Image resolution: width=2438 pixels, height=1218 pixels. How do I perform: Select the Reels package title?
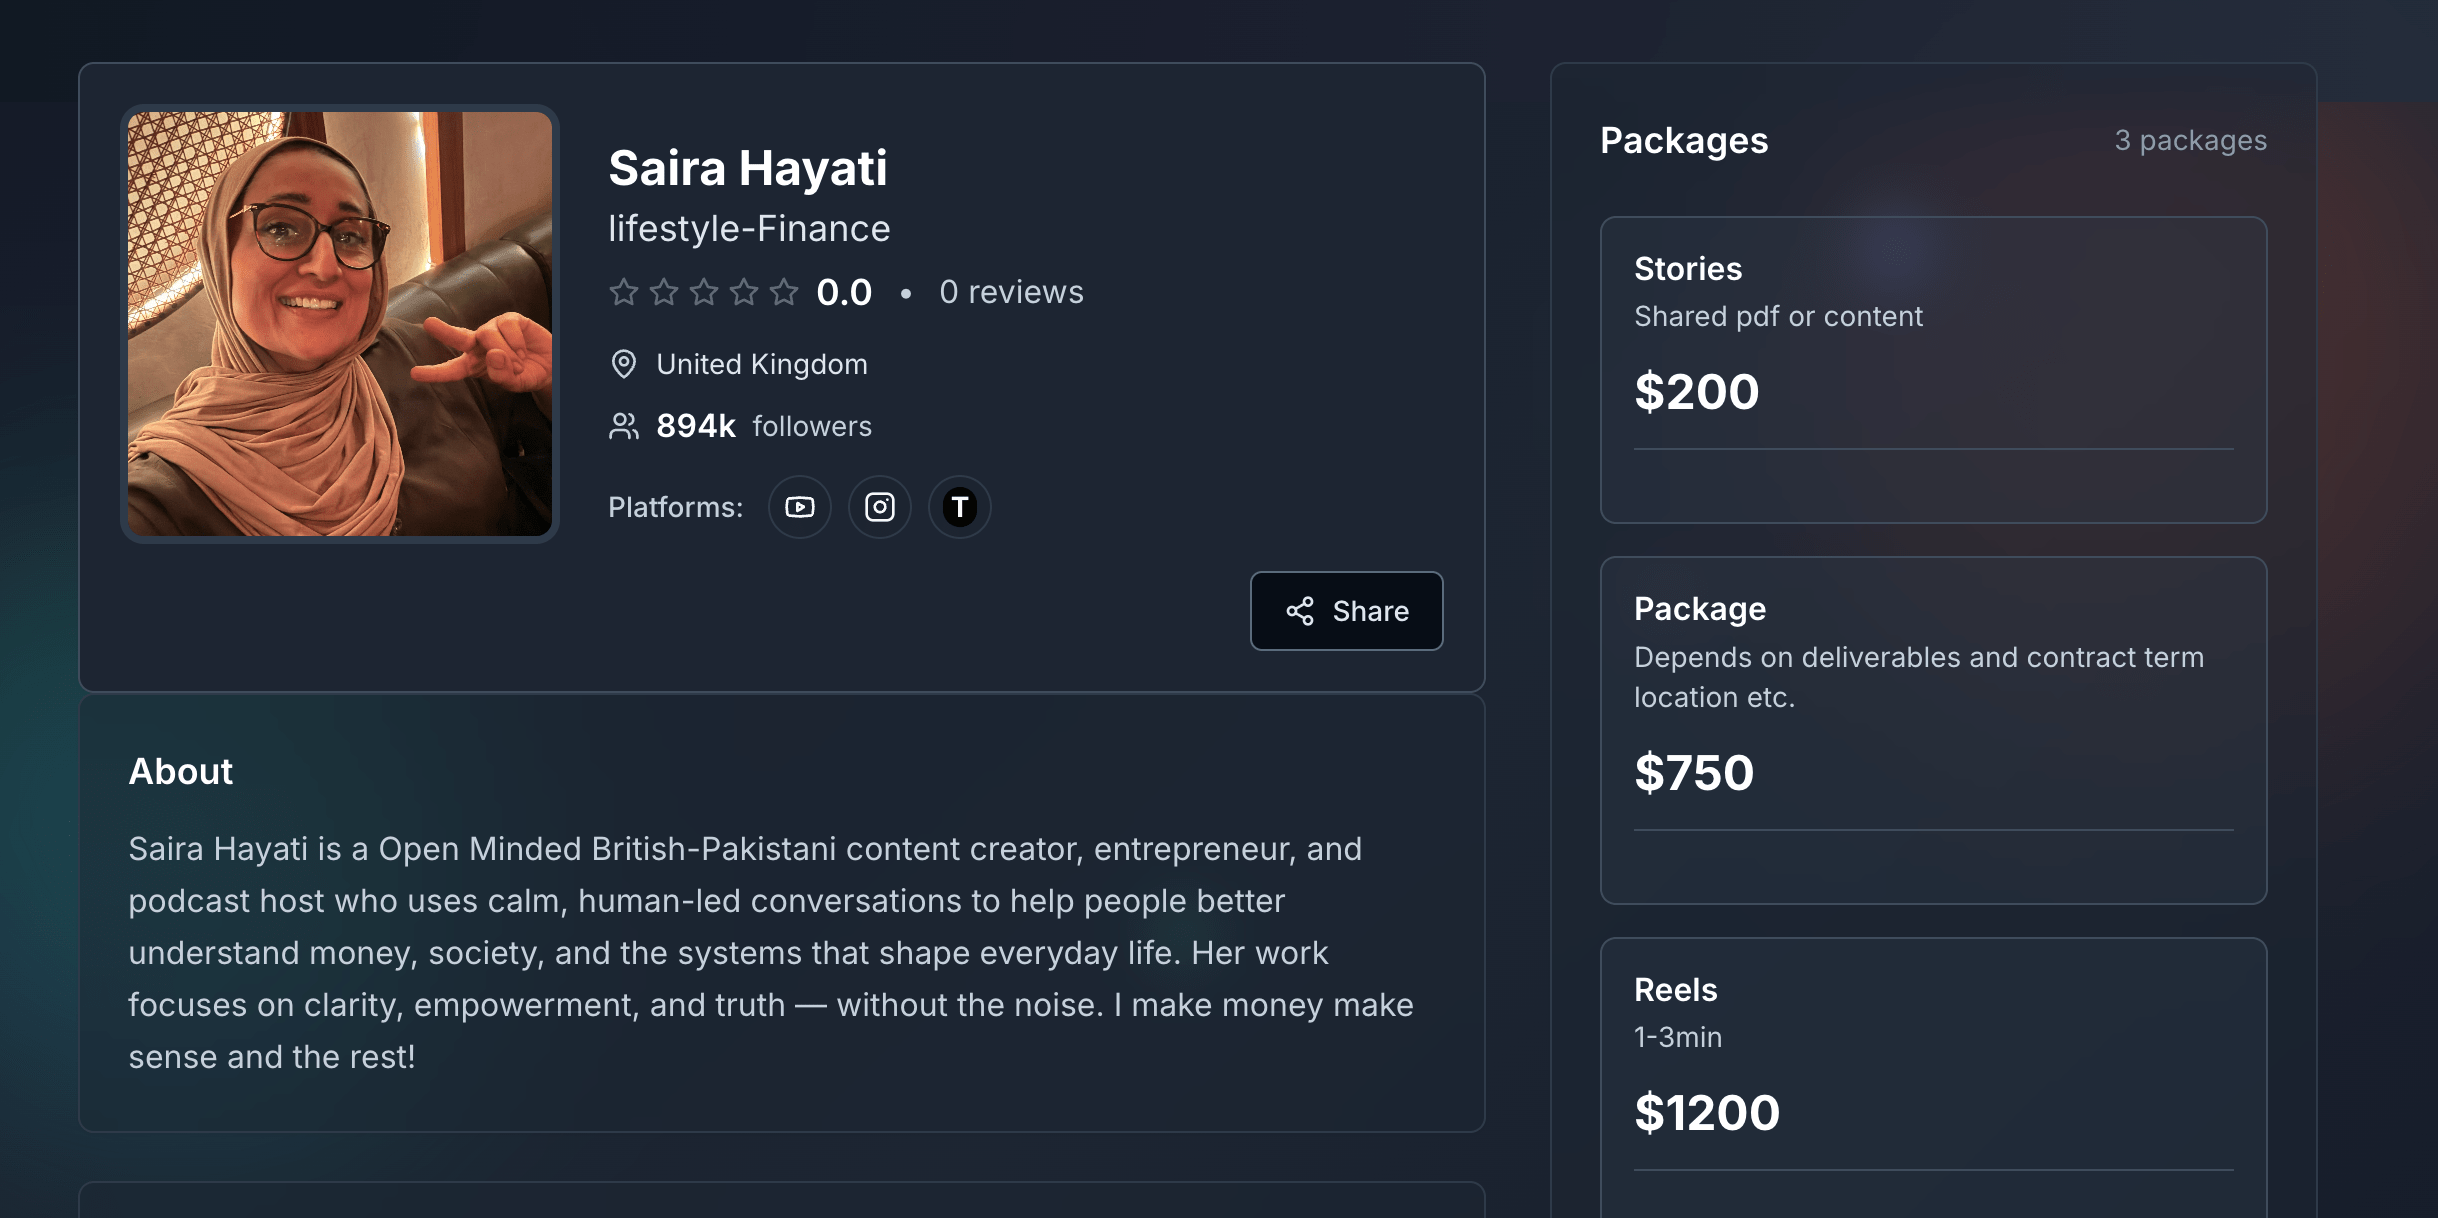[1675, 990]
